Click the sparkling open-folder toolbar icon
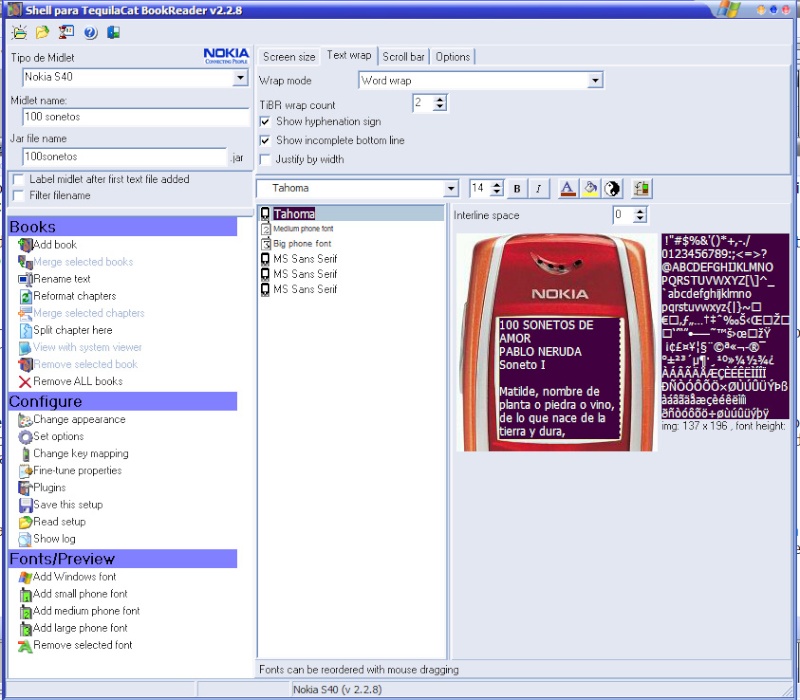 [19, 33]
